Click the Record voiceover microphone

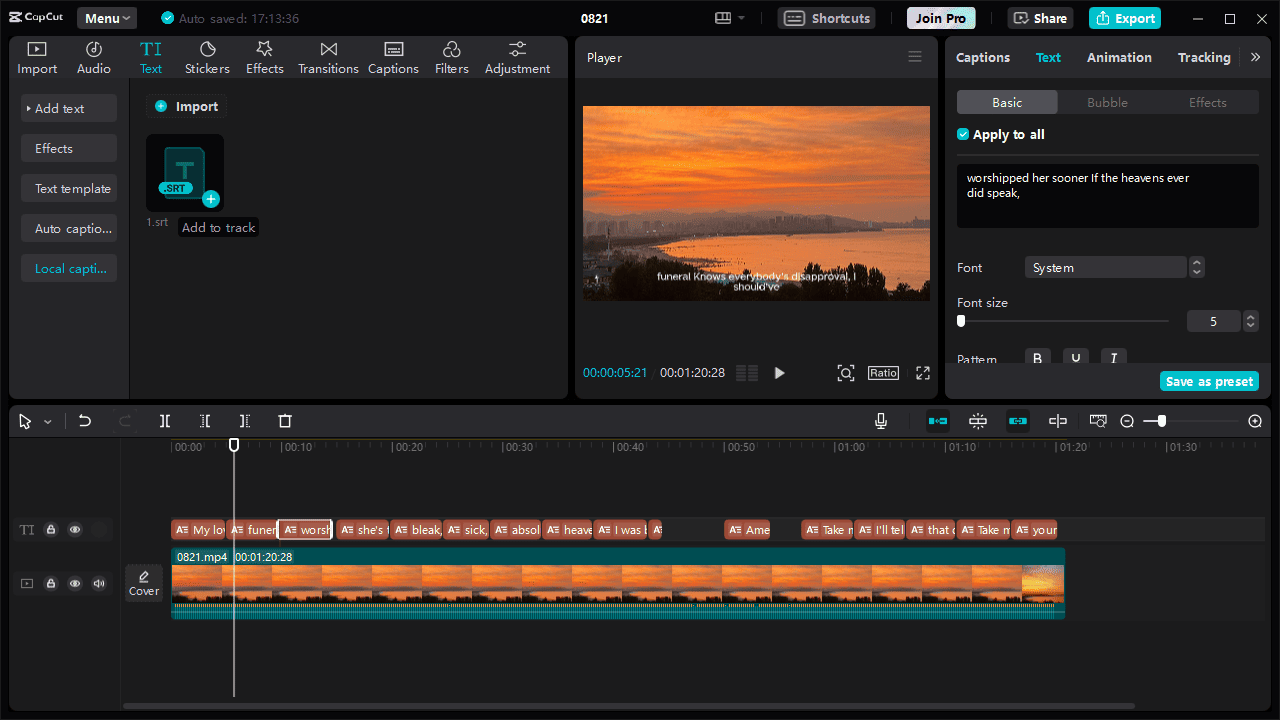(x=881, y=421)
